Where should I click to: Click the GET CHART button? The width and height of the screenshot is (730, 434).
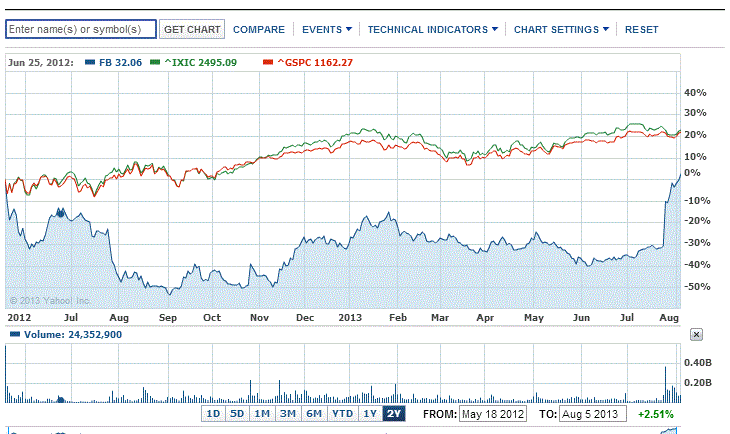(192, 29)
